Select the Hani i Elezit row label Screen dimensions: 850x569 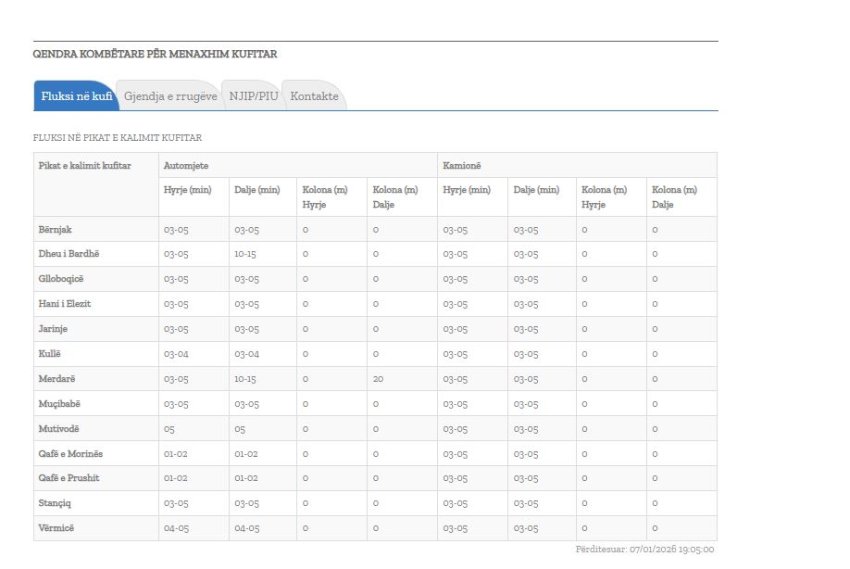(65, 304)
